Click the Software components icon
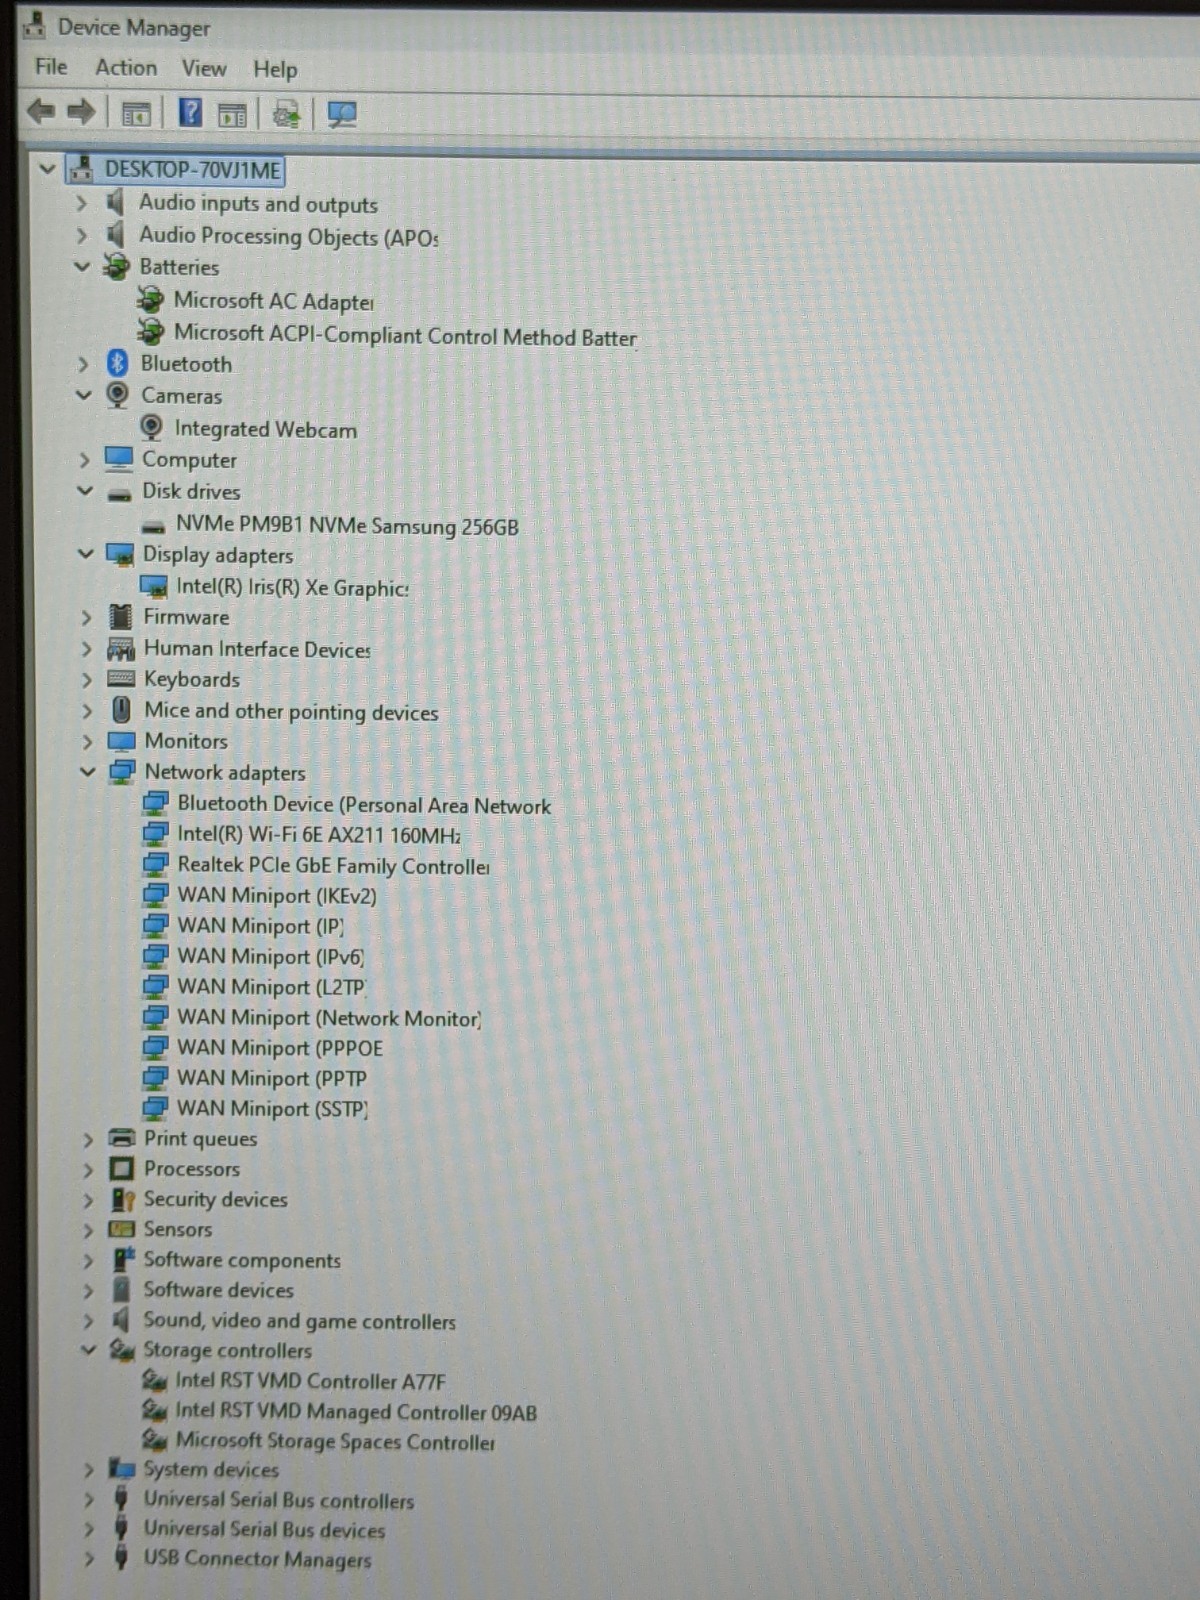 pyautogui.click(x=122, y=1259)
